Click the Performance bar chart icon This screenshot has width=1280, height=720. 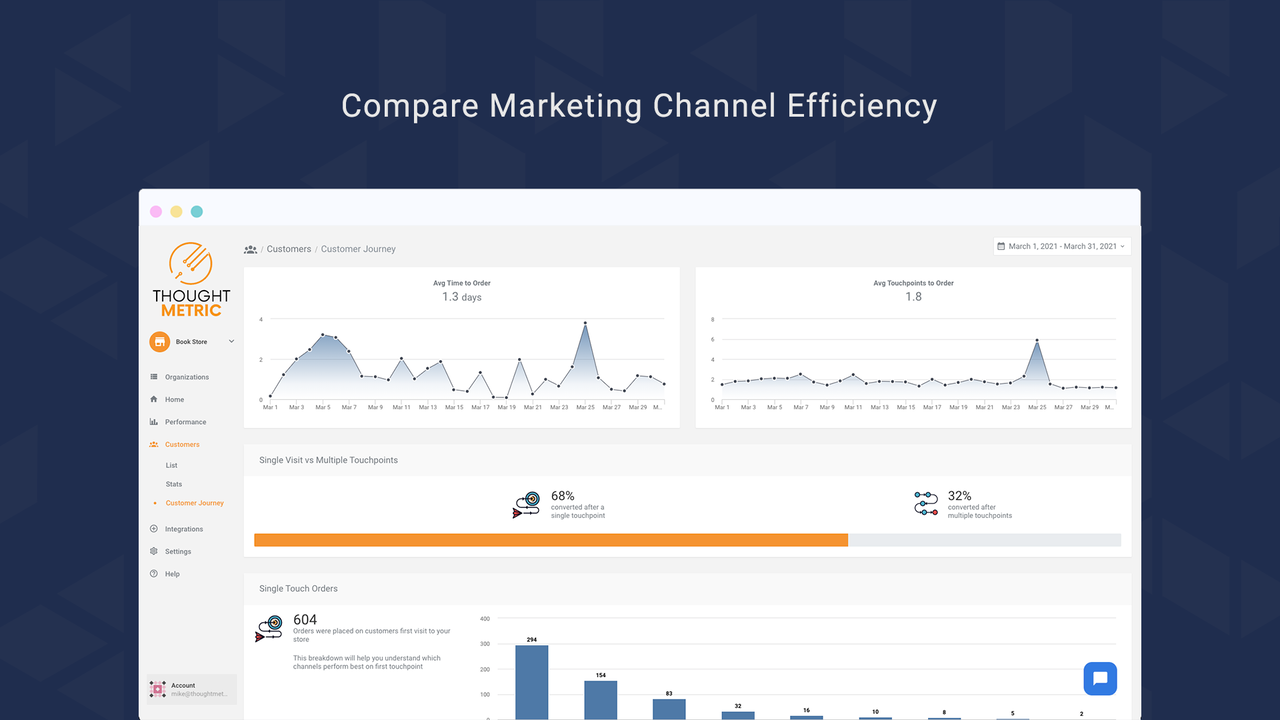coord(154,422)
